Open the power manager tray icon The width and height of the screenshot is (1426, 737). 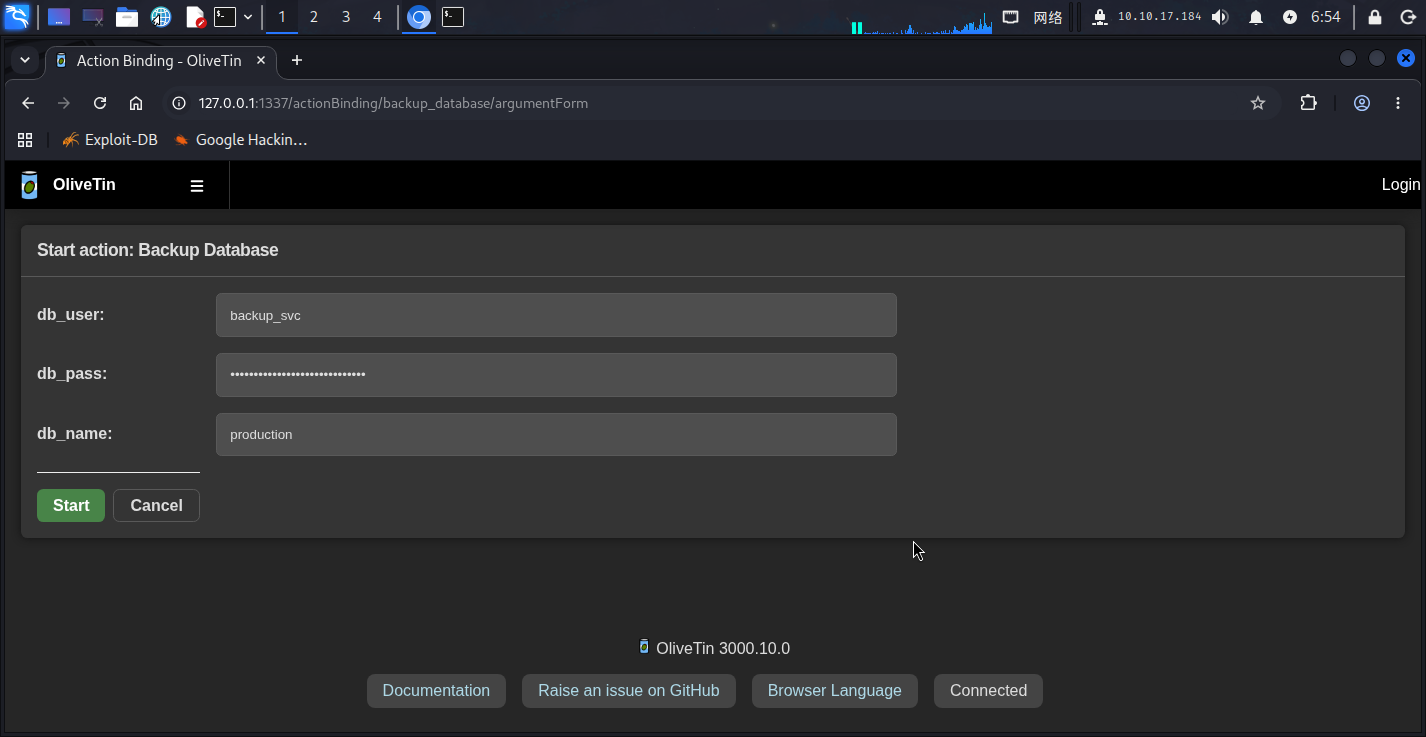point(1290,17)
